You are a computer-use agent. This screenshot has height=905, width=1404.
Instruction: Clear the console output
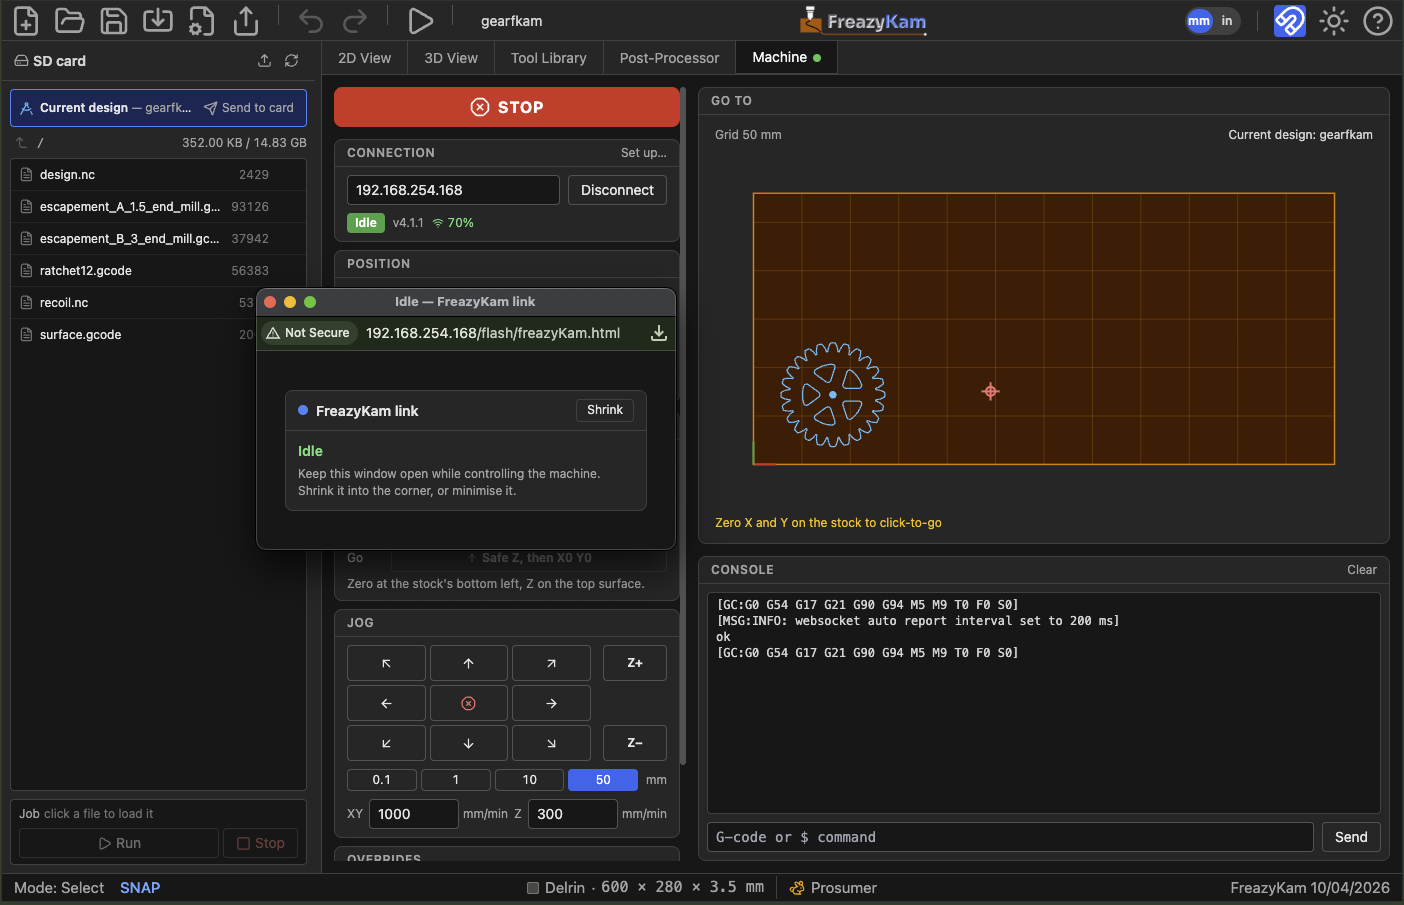click(x=1362, y=570)
